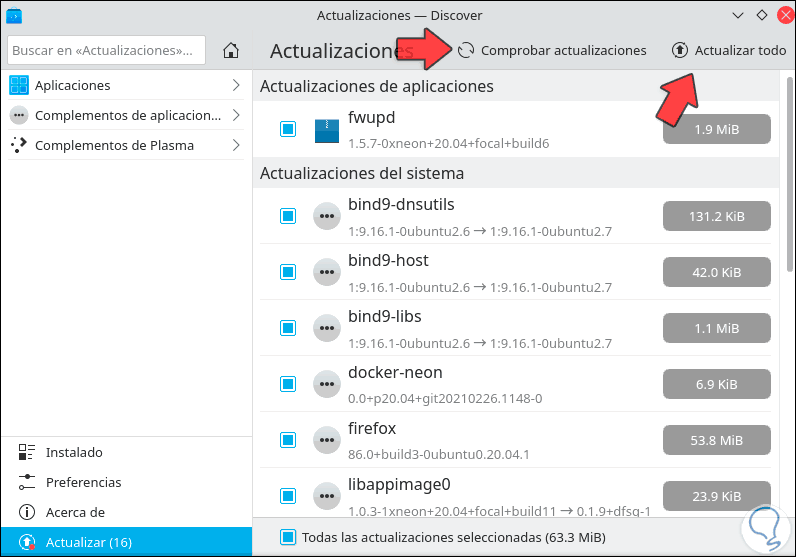Click the Complementos de Plasma icon
The width and height of the screenshot is (796, 557).
tap(19, 145)
